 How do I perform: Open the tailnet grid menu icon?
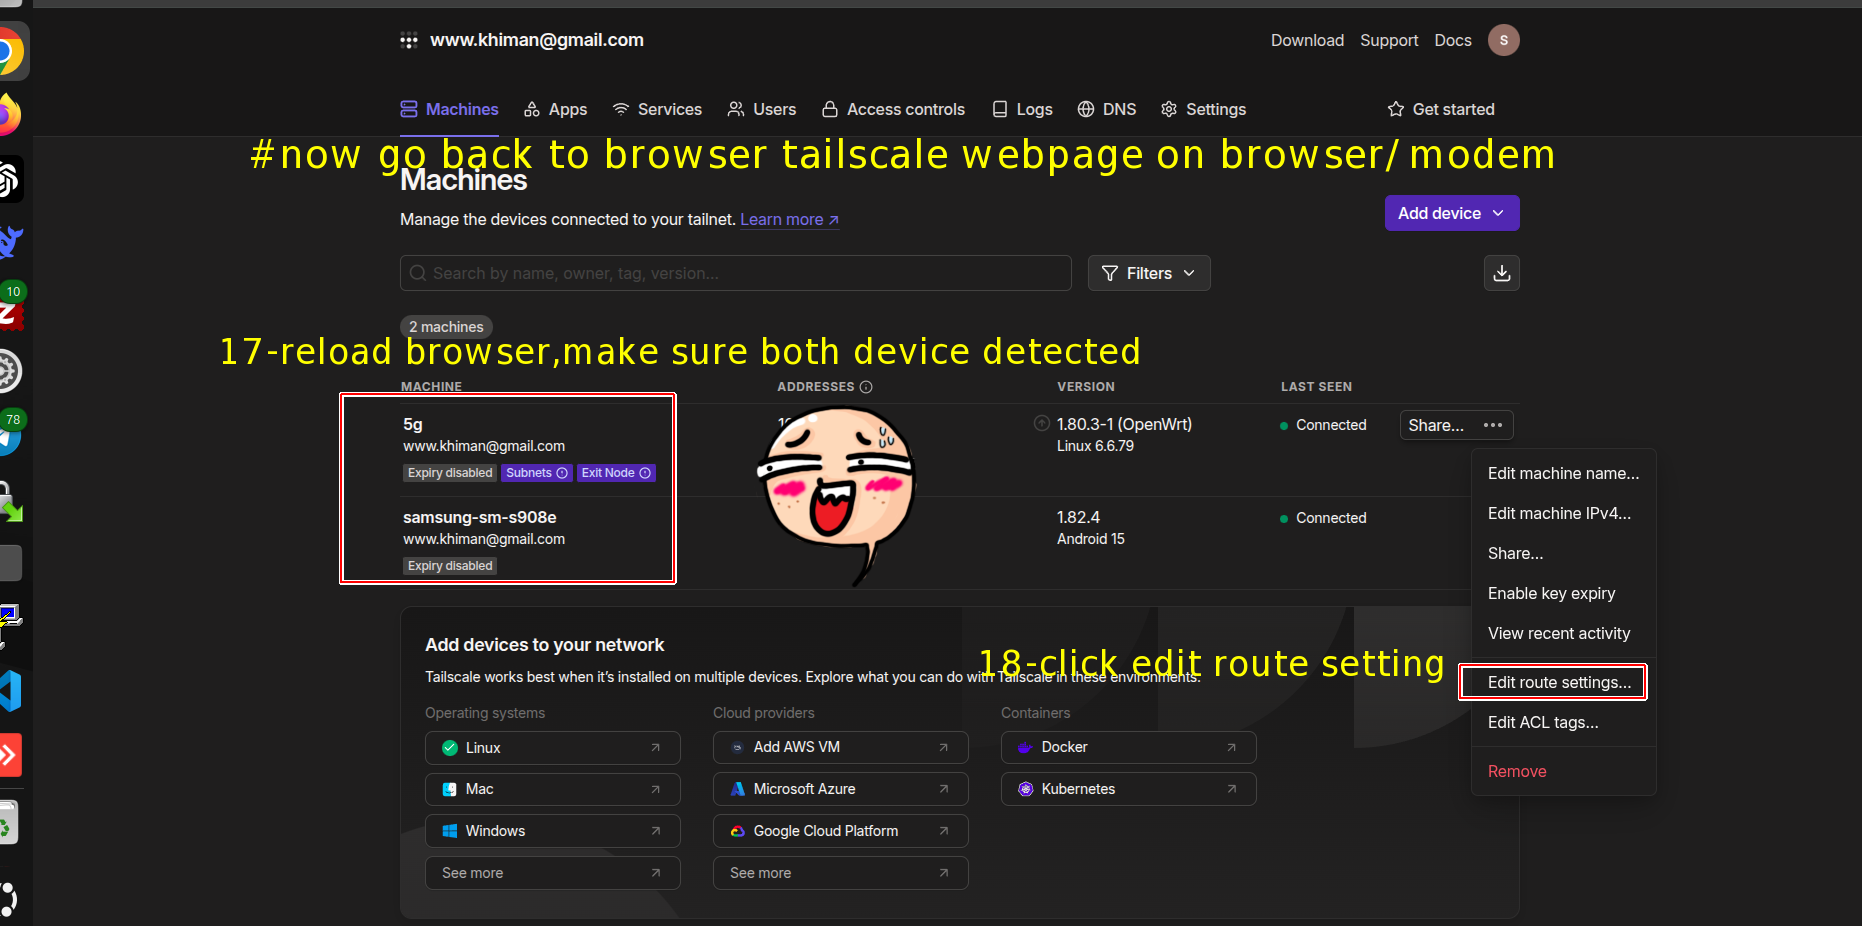click(x=409, y=40)
